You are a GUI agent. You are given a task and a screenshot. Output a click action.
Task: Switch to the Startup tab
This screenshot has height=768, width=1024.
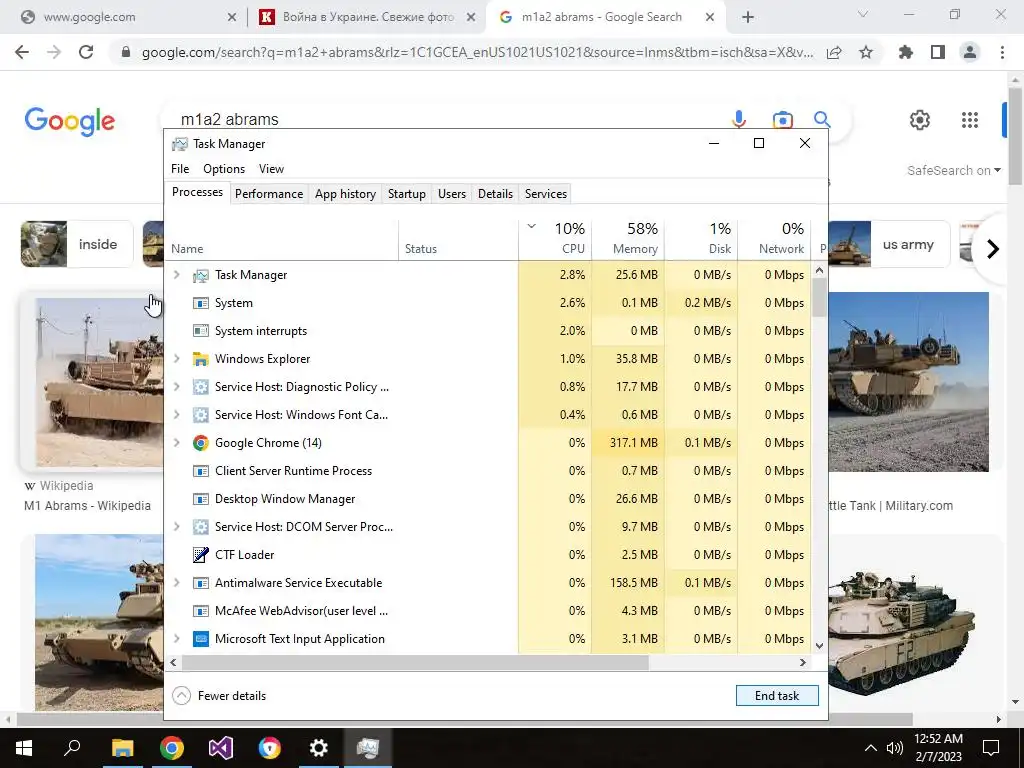coord(407,194)
